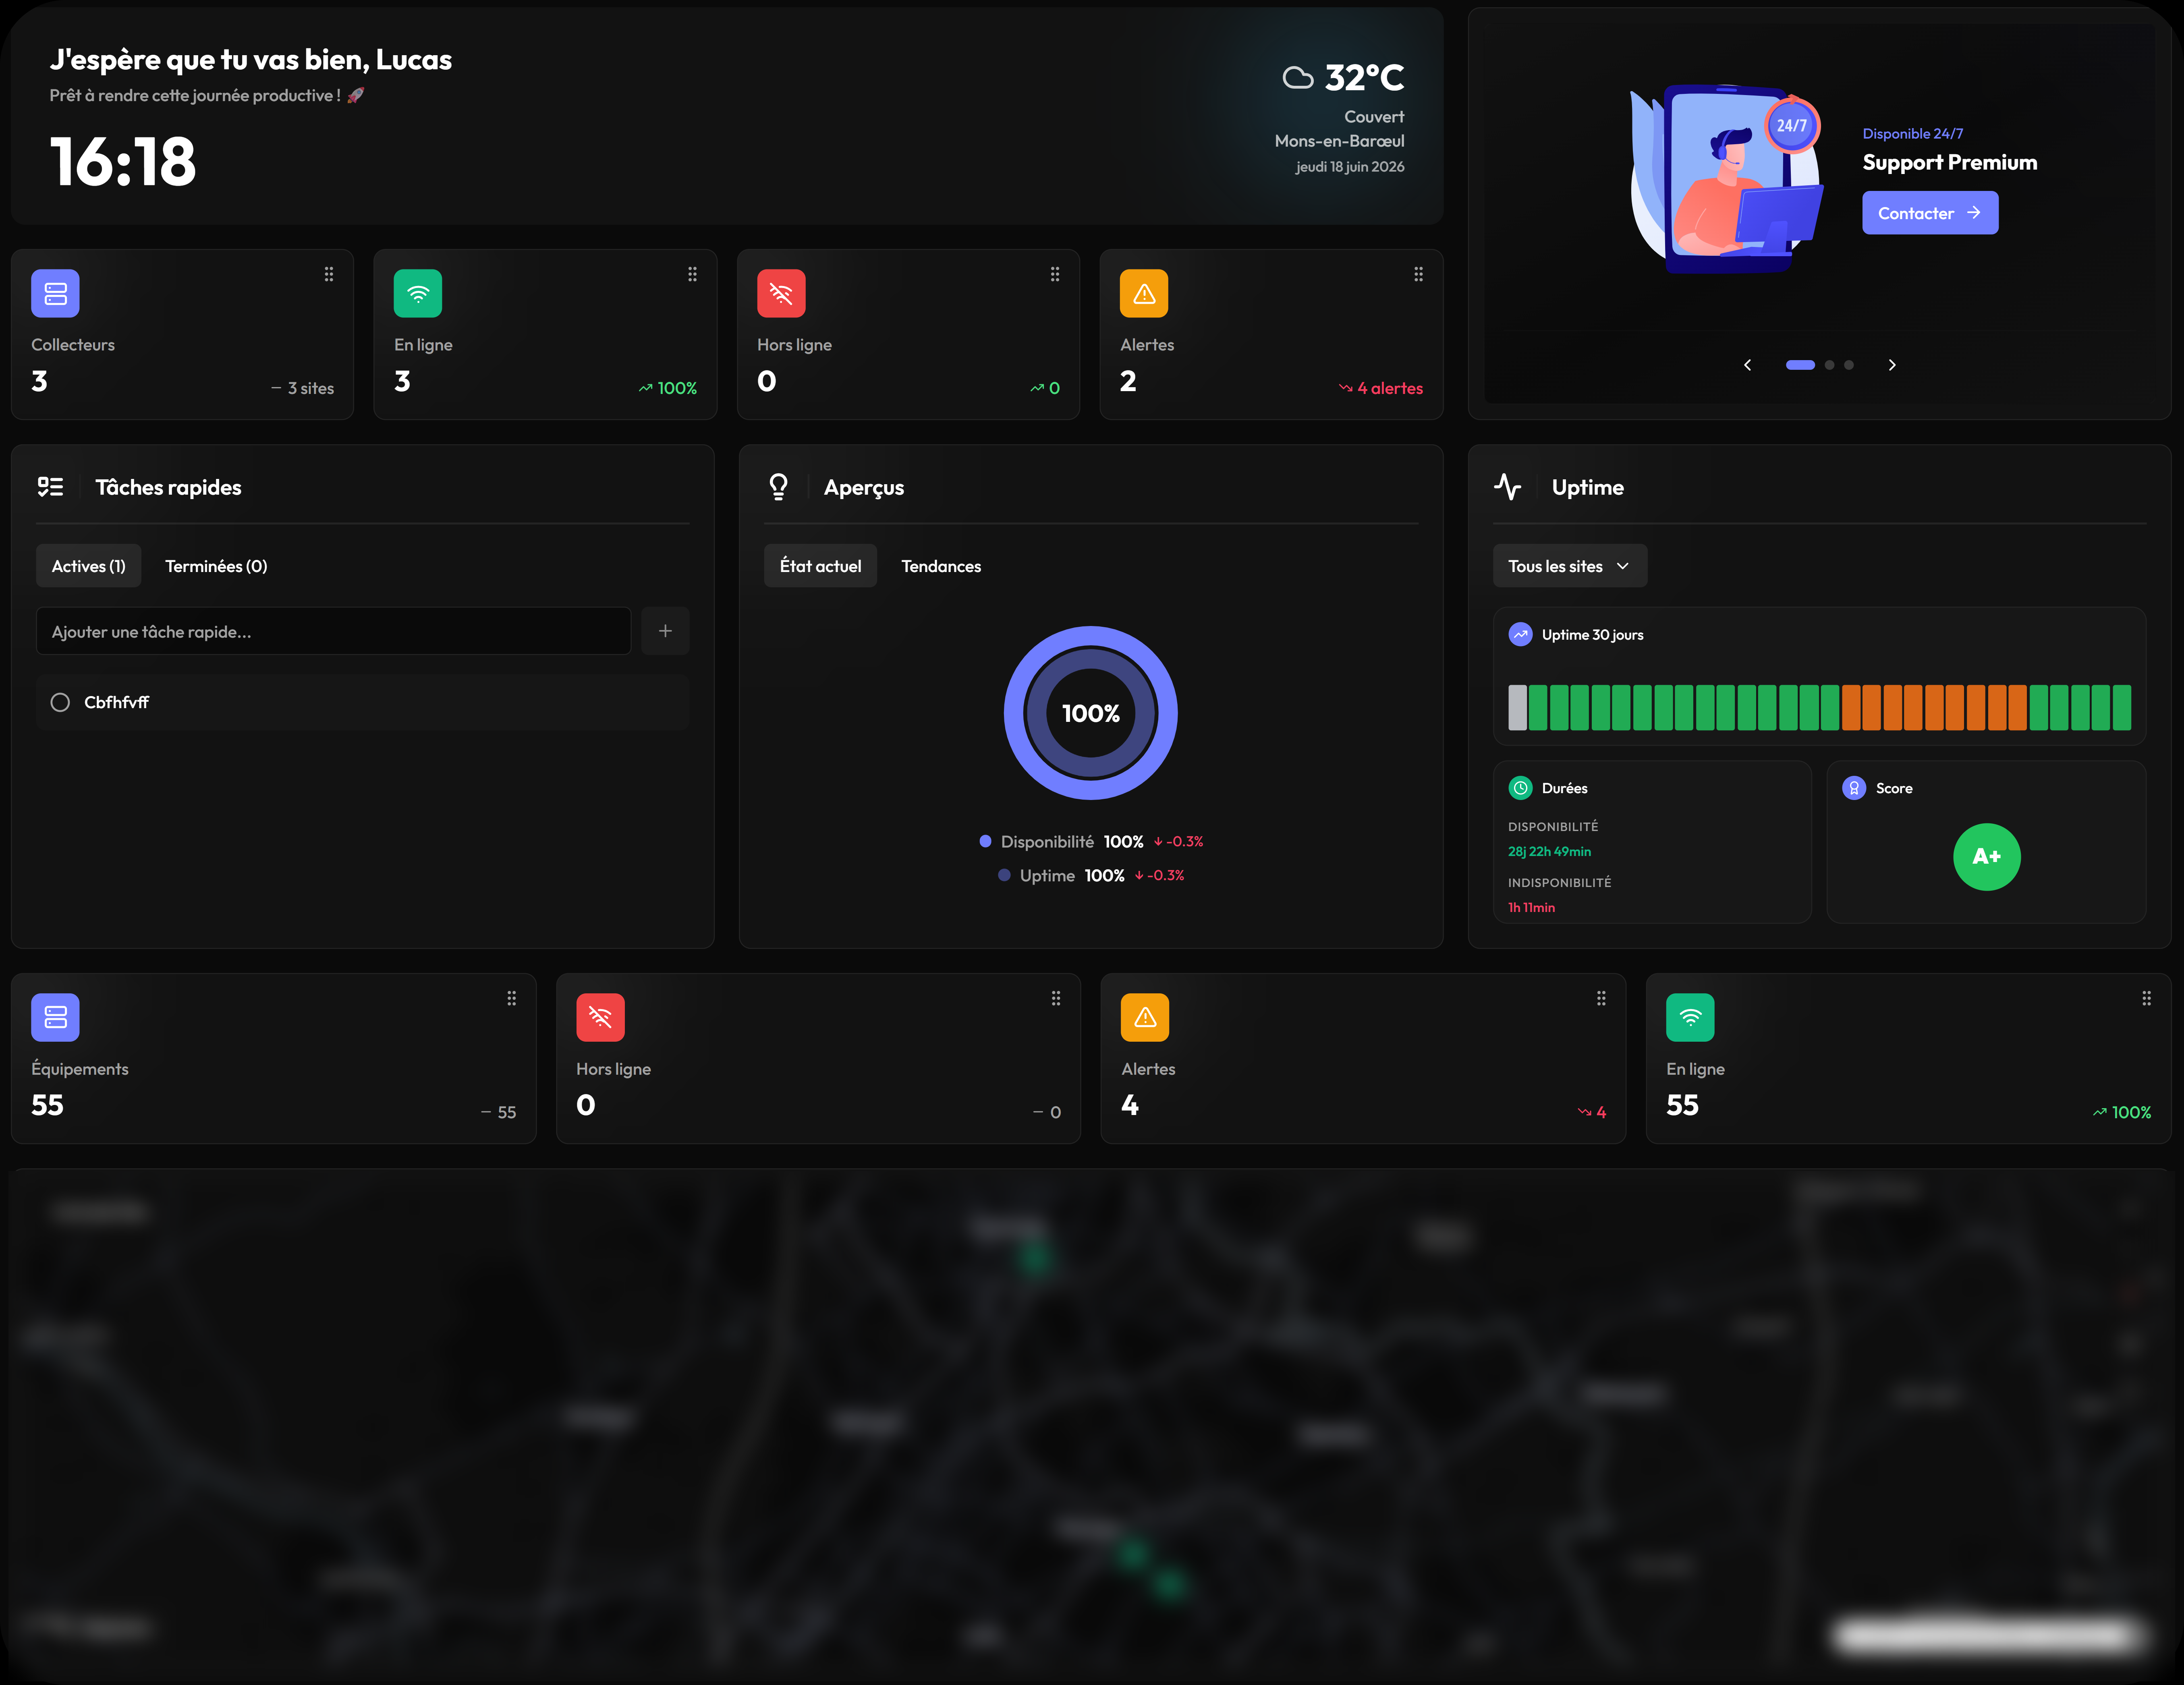Click the 1h 11min unavailability value
Screen dimensions: 2184x1685
click(x=1531, y=907)
